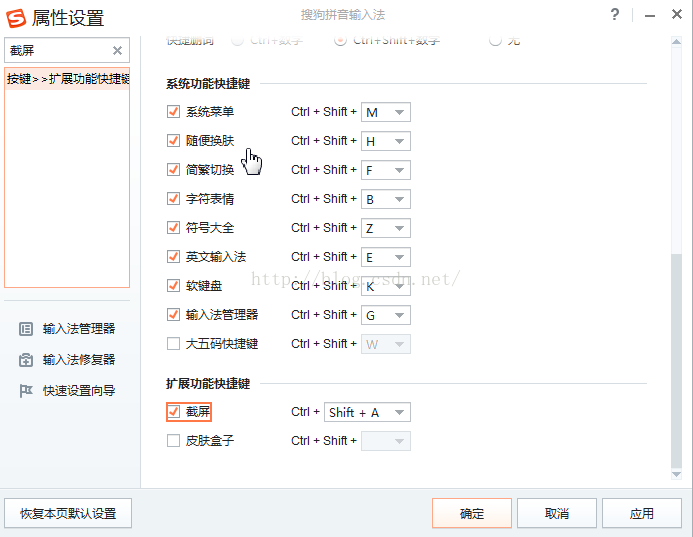Open the 简繁切换 key dropdown showing F
This screenshot has height=537, width=693.
click(x=386, y=170)
